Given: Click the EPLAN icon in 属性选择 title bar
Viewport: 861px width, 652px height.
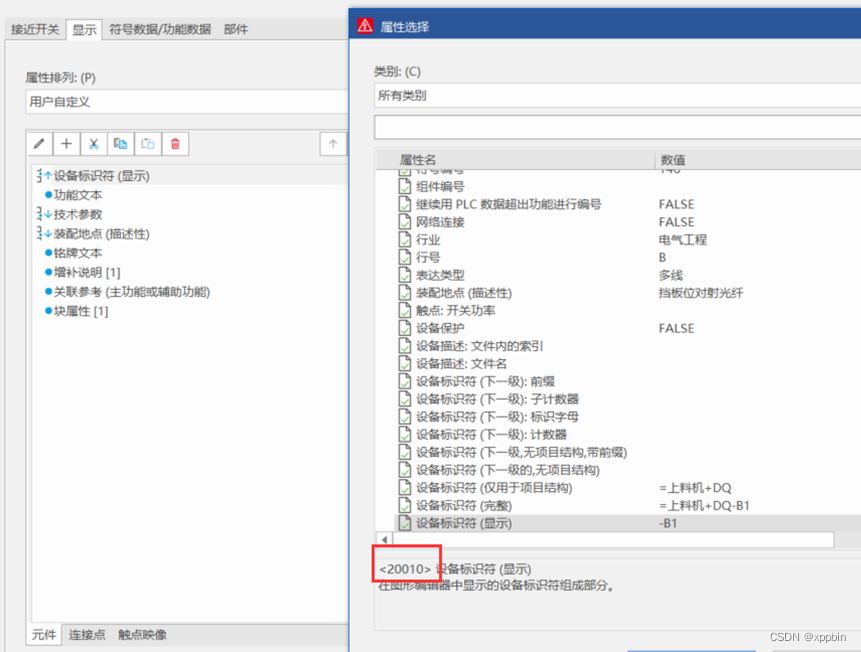Looking at the screenshot, I should [366, 26].
